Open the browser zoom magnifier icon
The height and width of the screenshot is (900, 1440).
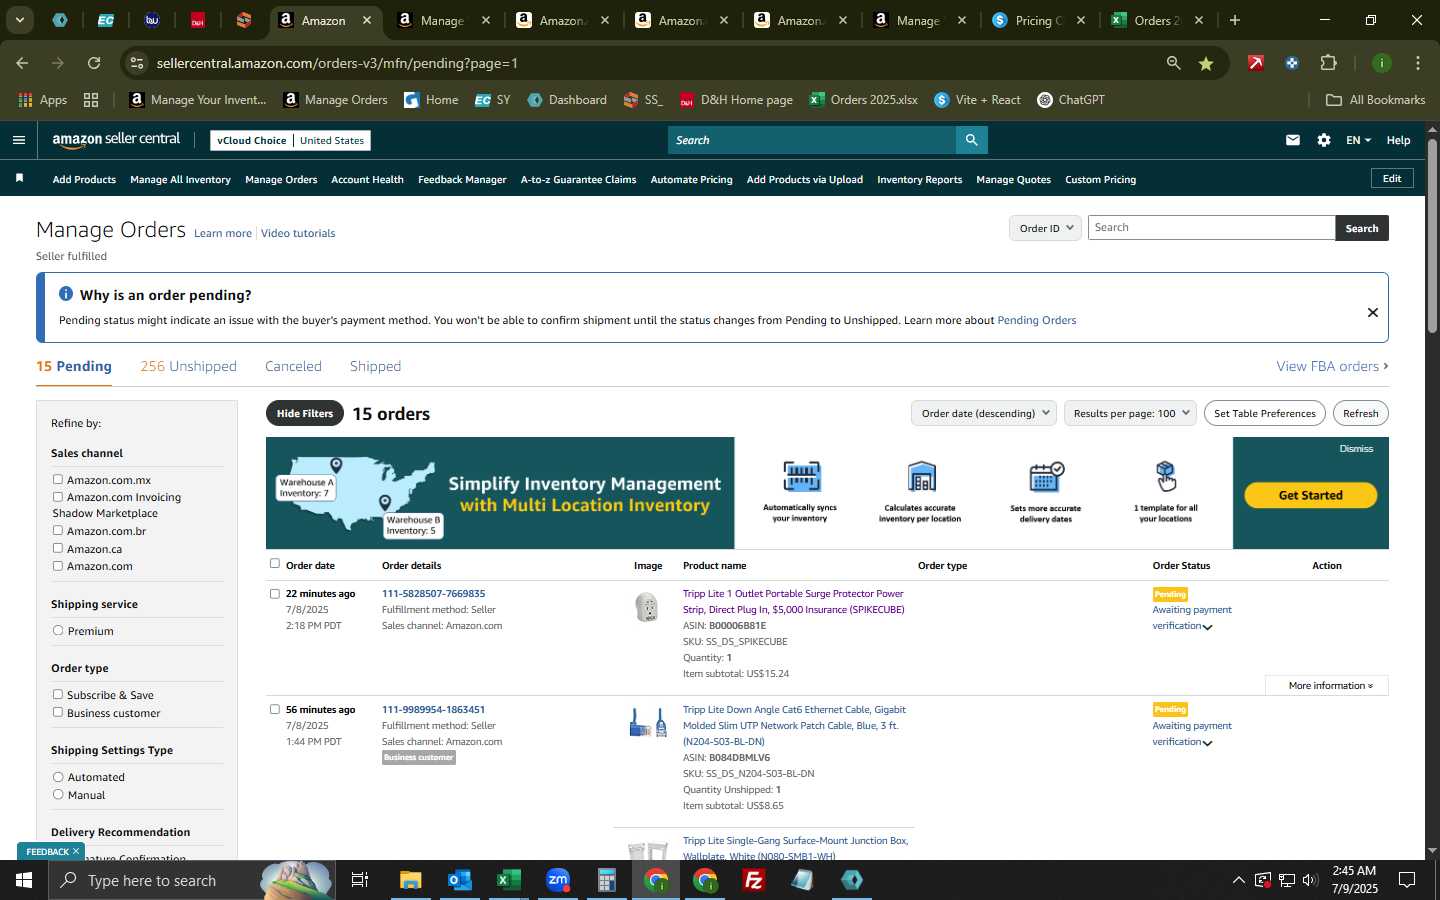click(1173, 63)
